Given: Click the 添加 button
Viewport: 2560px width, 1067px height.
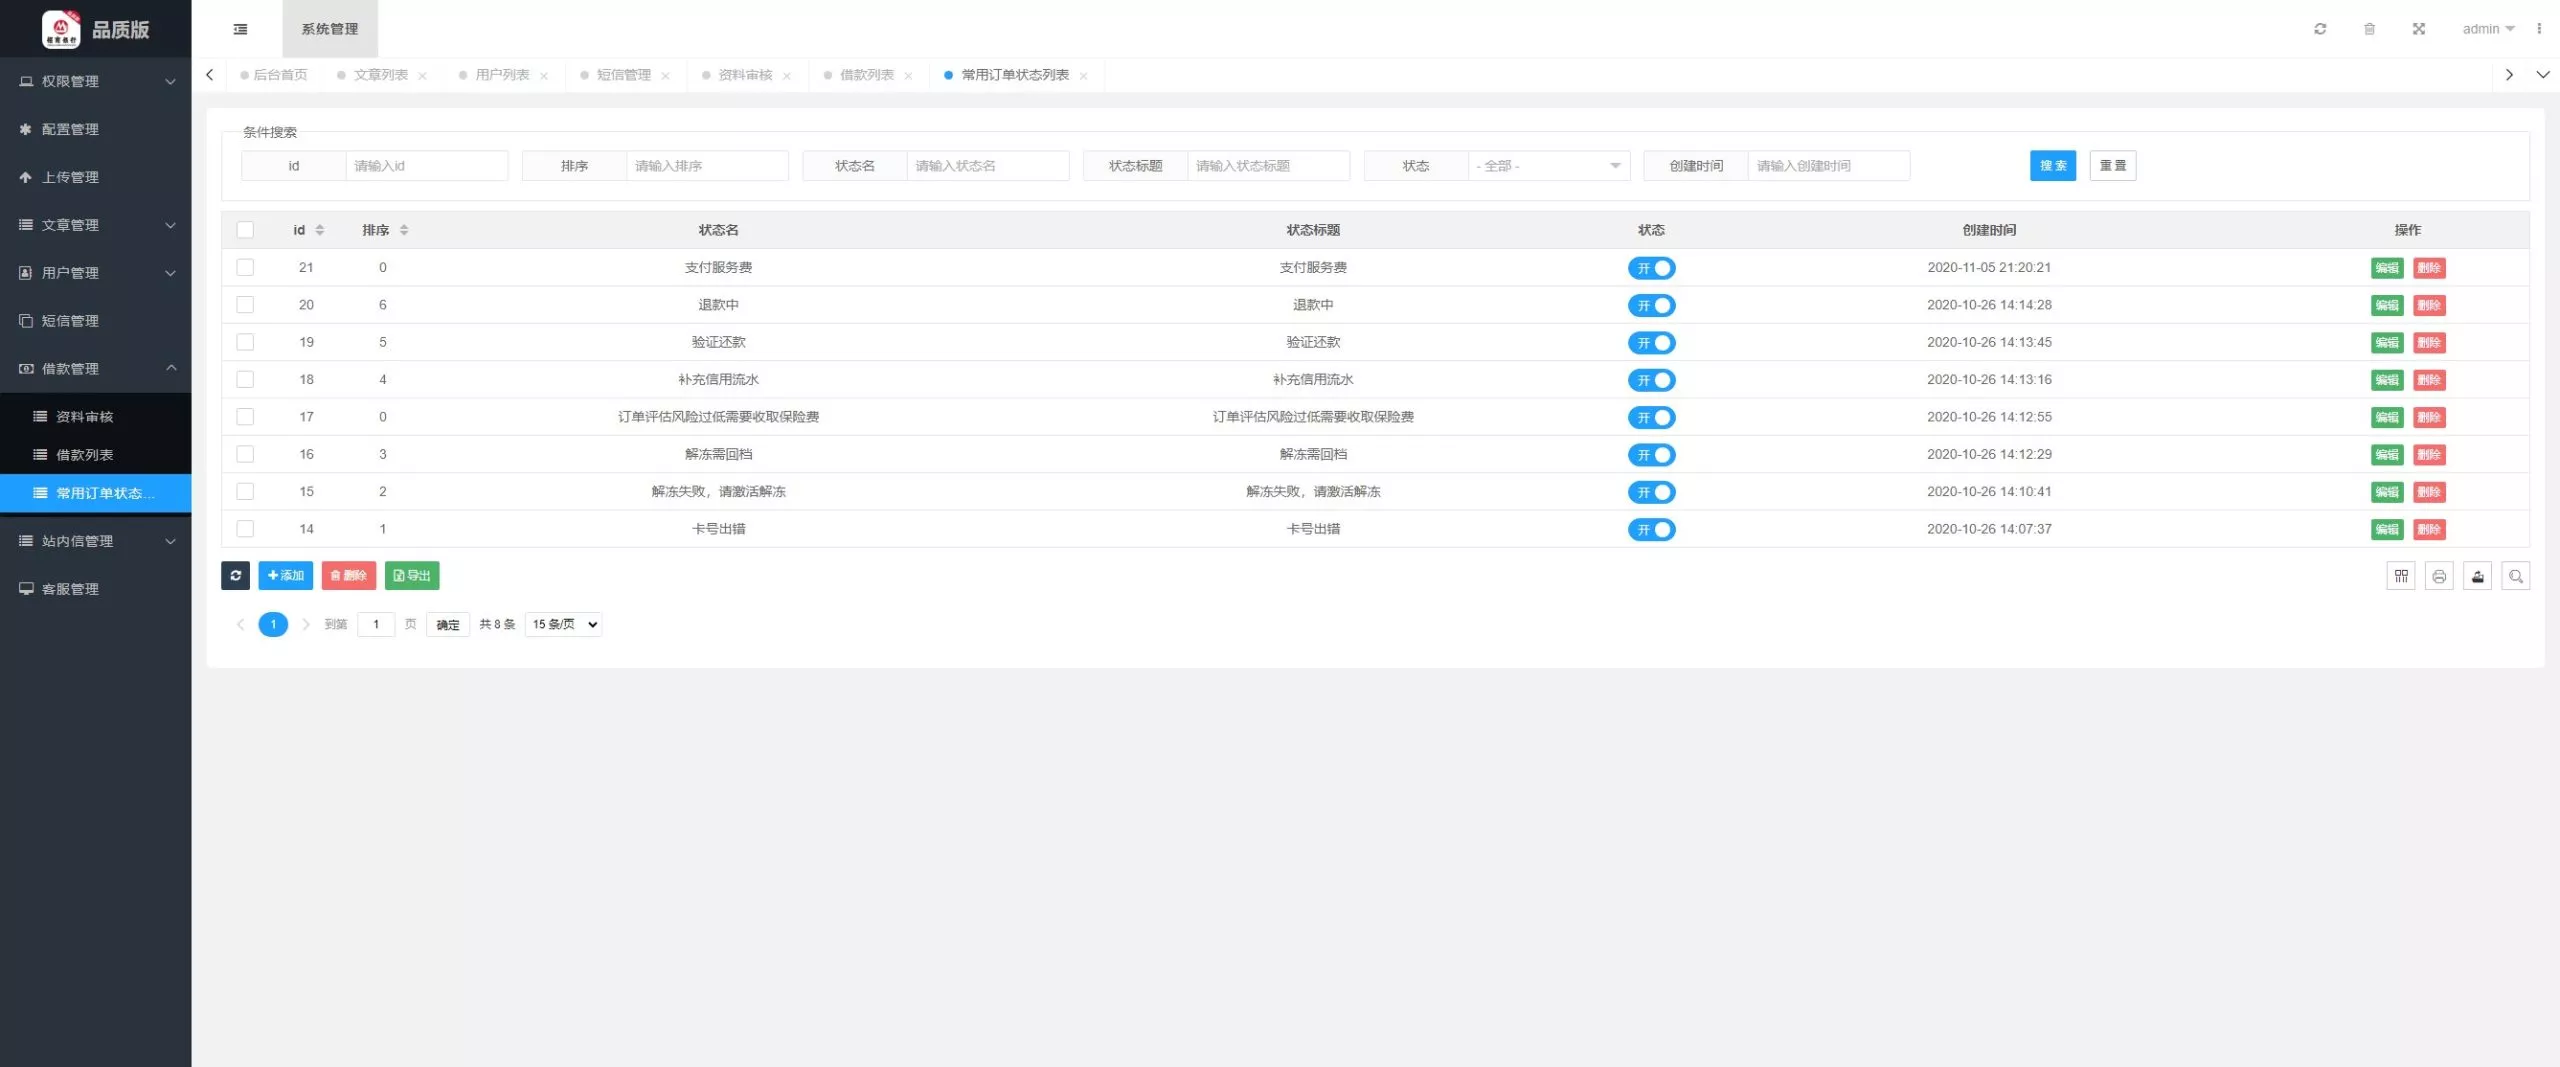Looking at the screenshot, I should pyautogui.click(x=286, y=575).
